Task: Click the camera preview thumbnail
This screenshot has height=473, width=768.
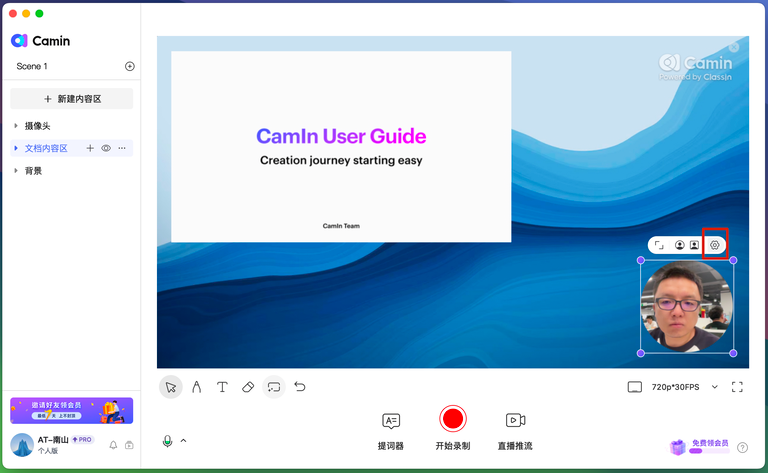Action: click(687, 307)
